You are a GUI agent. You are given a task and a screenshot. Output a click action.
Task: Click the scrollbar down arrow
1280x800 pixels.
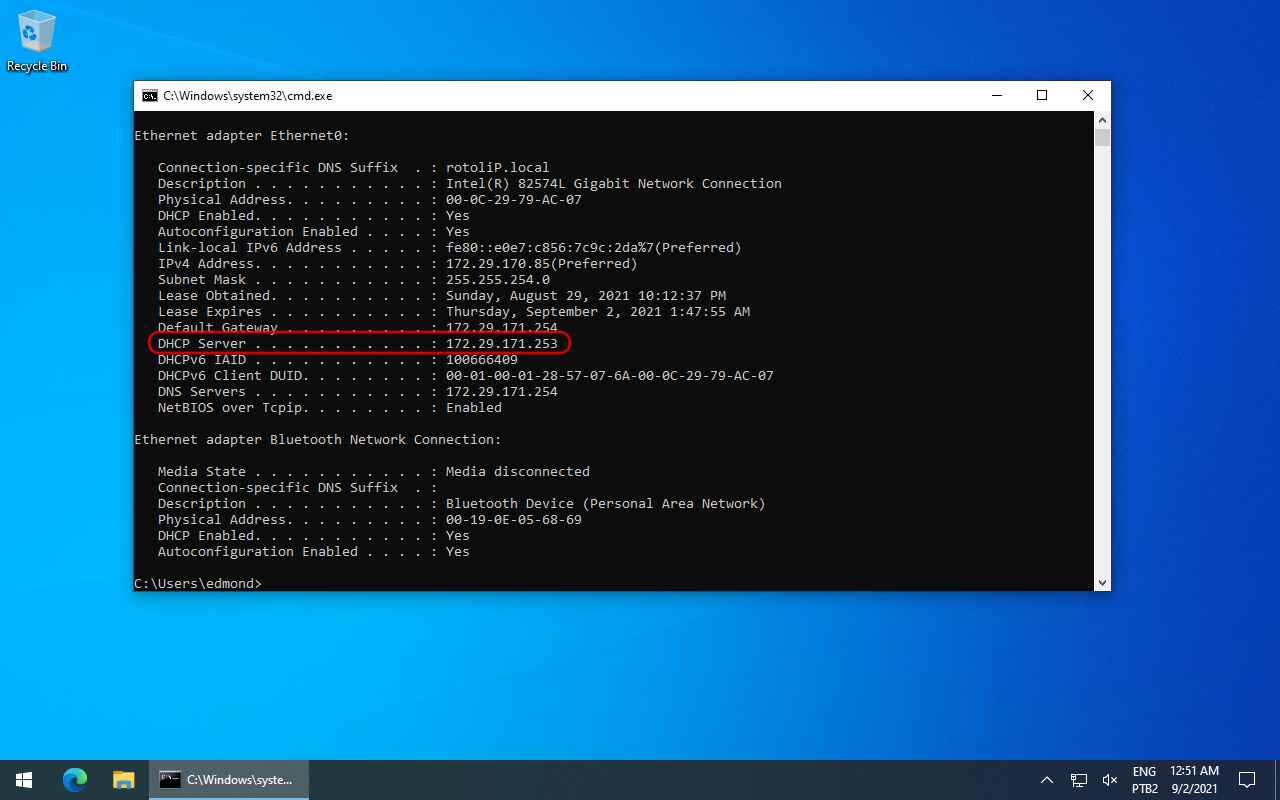[1102, 582]
